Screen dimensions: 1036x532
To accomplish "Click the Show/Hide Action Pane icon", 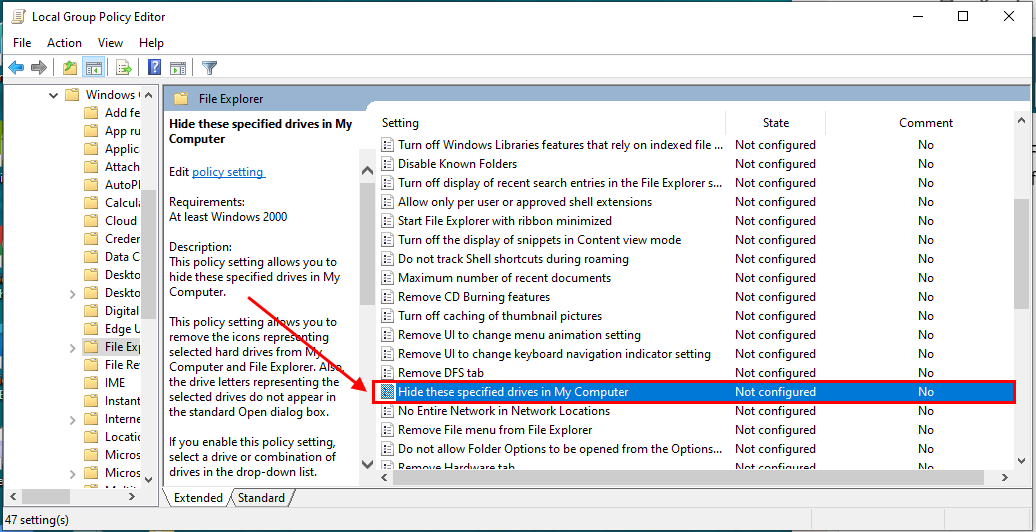I will pyautogui.click(x=178, y=68).
